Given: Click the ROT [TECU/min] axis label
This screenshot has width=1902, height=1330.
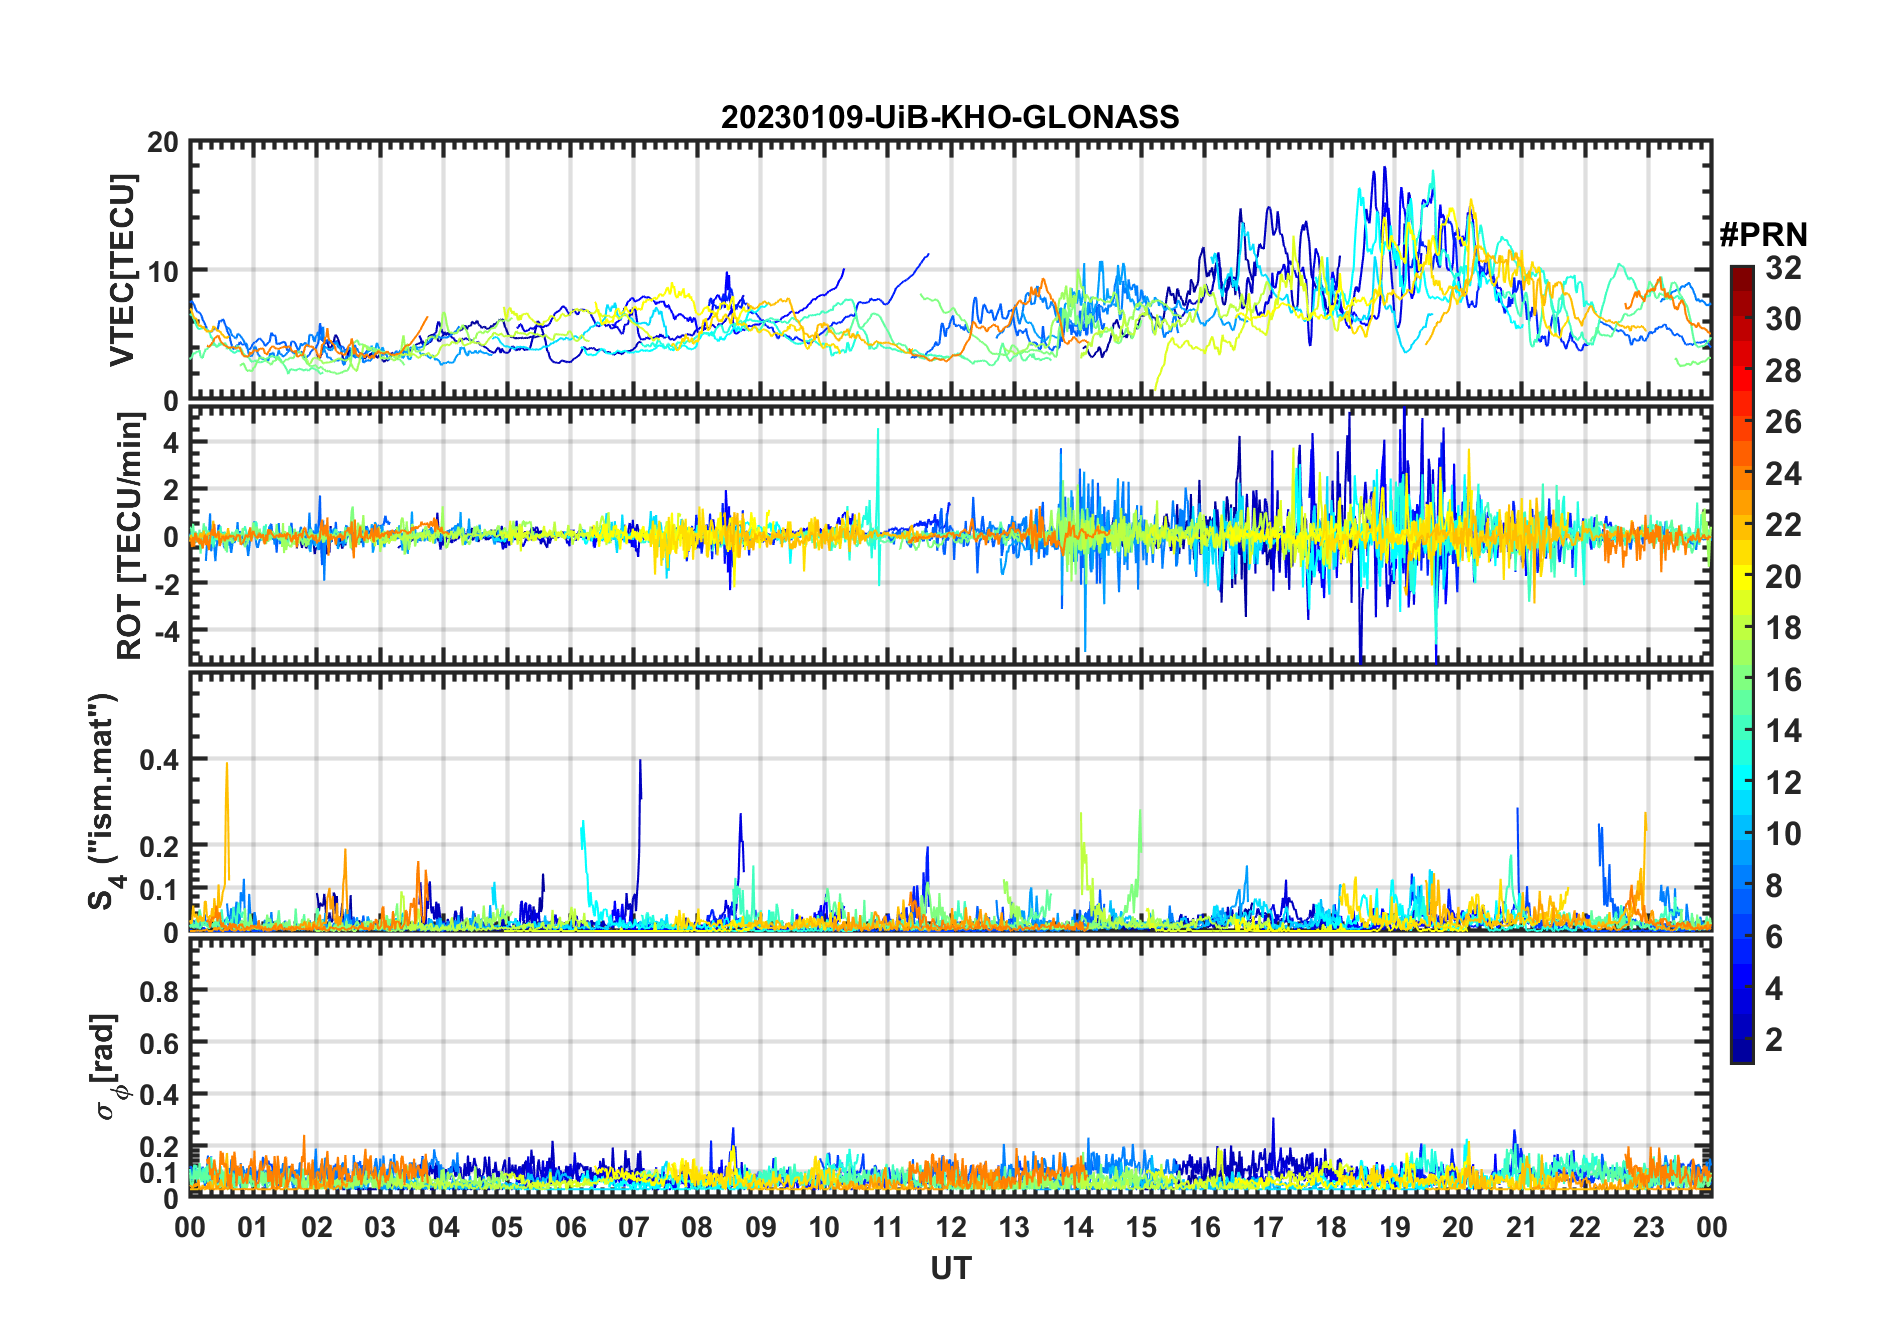Looking at the screenshot, I should click(x=130, y=536).
